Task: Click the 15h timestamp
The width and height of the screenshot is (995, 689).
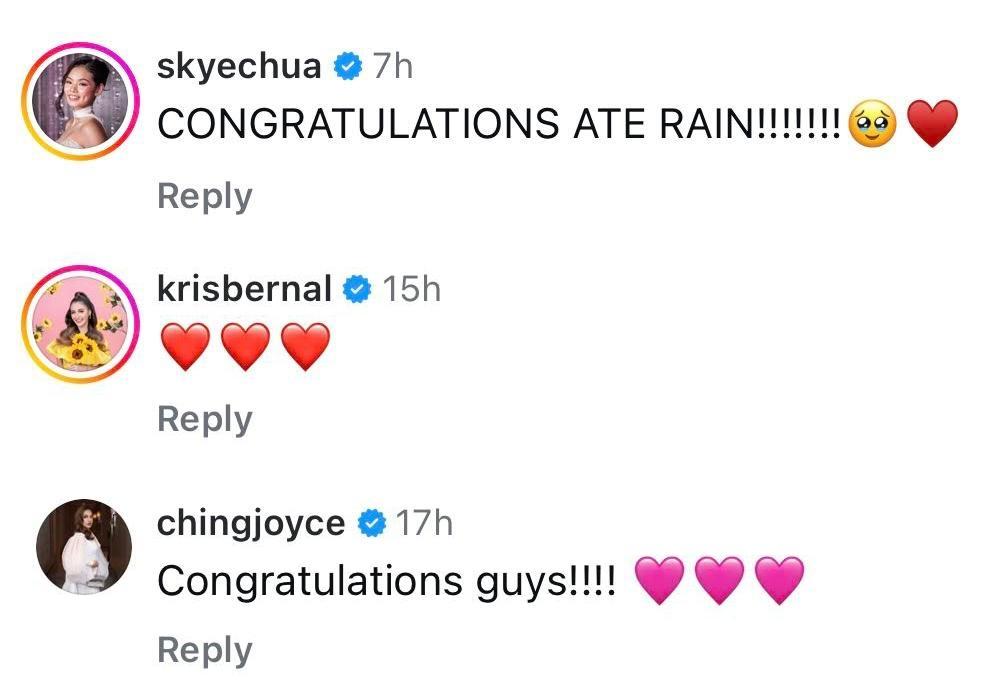Action: coord(411,290)
